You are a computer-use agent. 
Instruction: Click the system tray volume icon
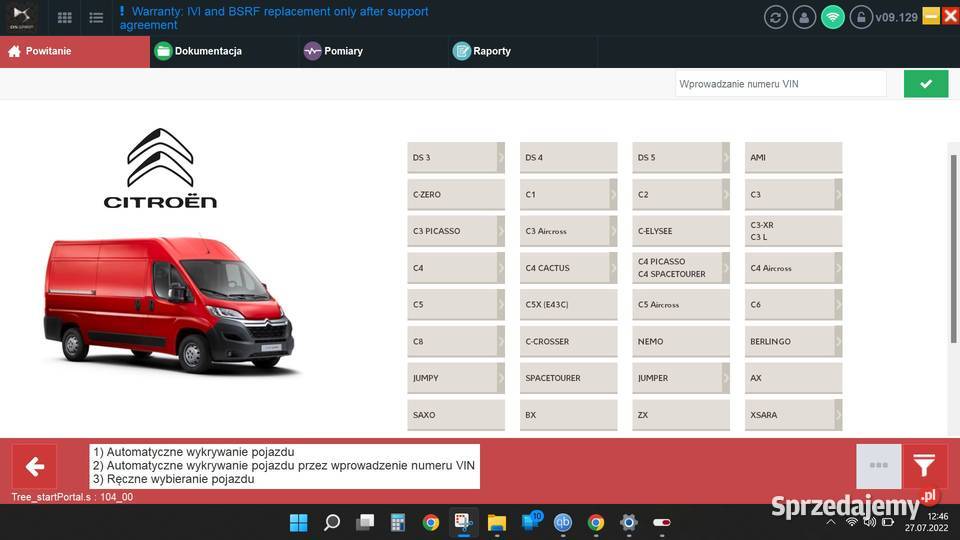[869, 522]
